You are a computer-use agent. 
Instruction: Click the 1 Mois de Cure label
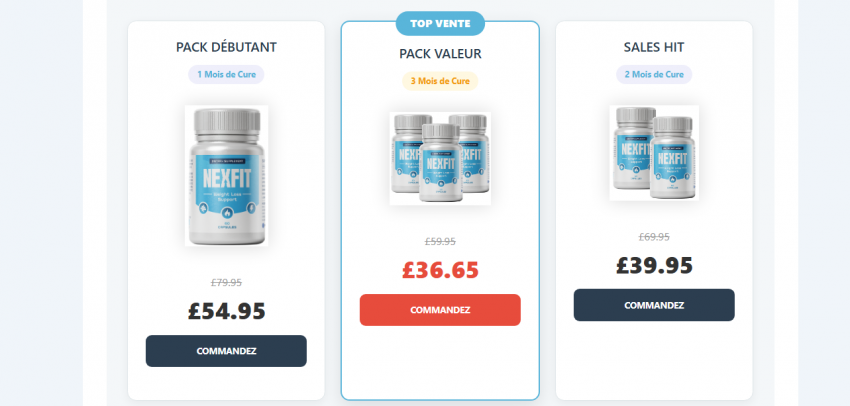[226, 74]
